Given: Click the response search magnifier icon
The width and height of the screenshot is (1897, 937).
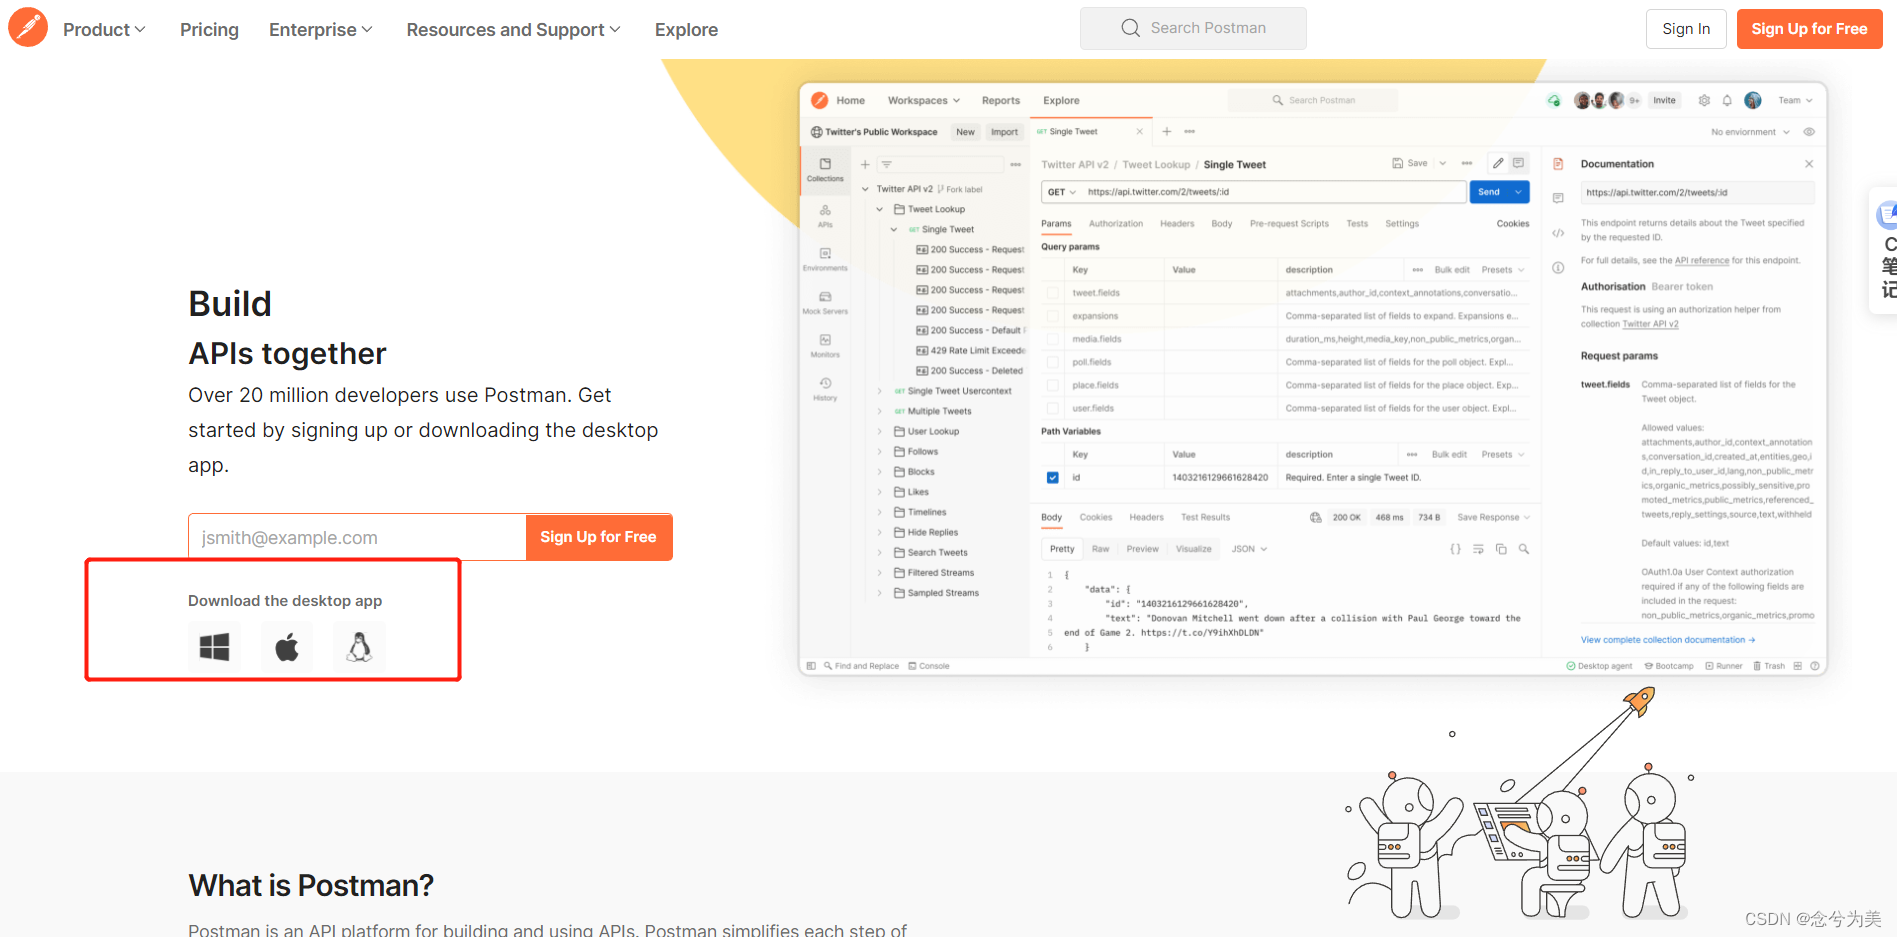Looking at the screenshot, I should (1524, 549).
